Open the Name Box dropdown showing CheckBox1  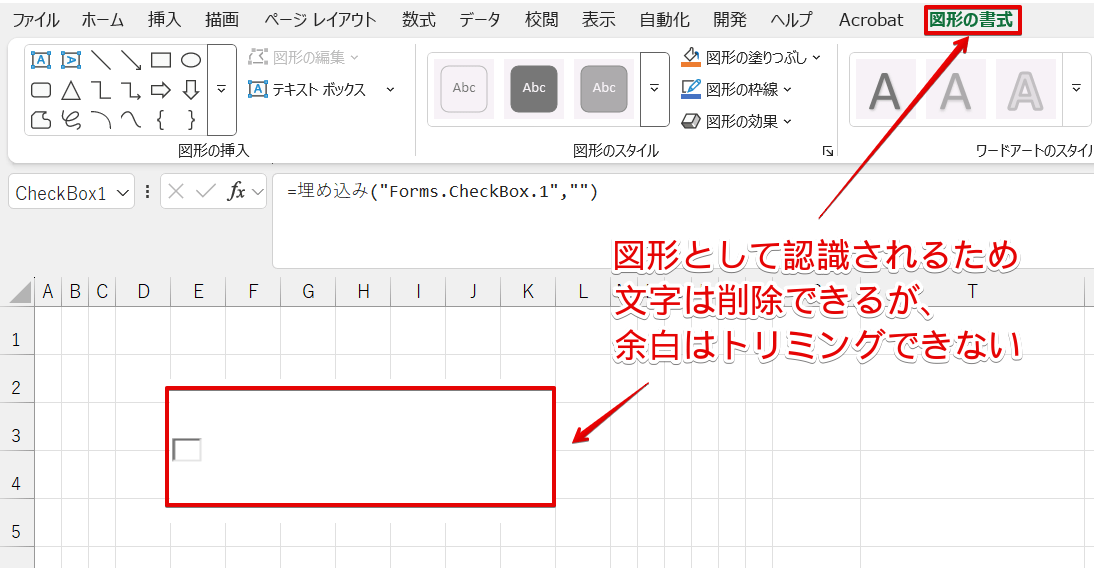click(x=123, y=193)
